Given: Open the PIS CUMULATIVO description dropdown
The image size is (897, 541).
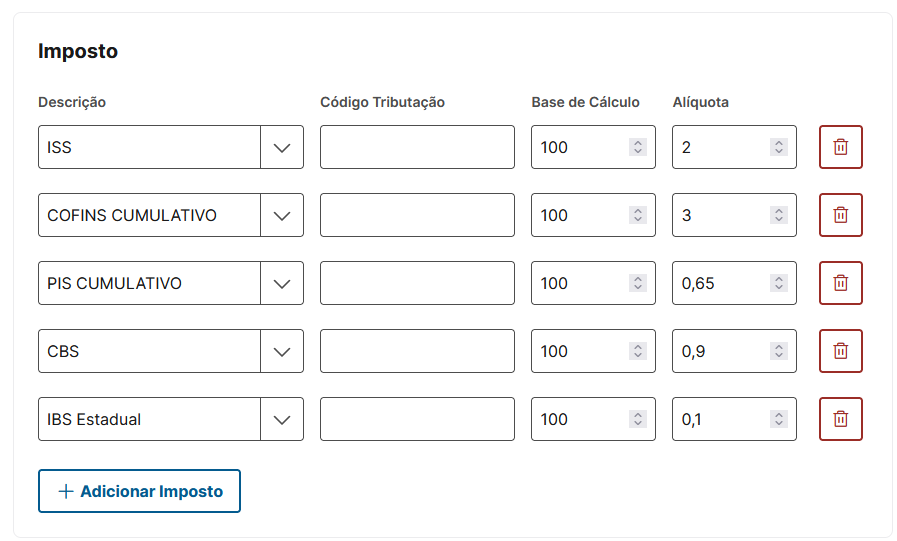Looking at the screenshot, I should [x=282, y=283].
